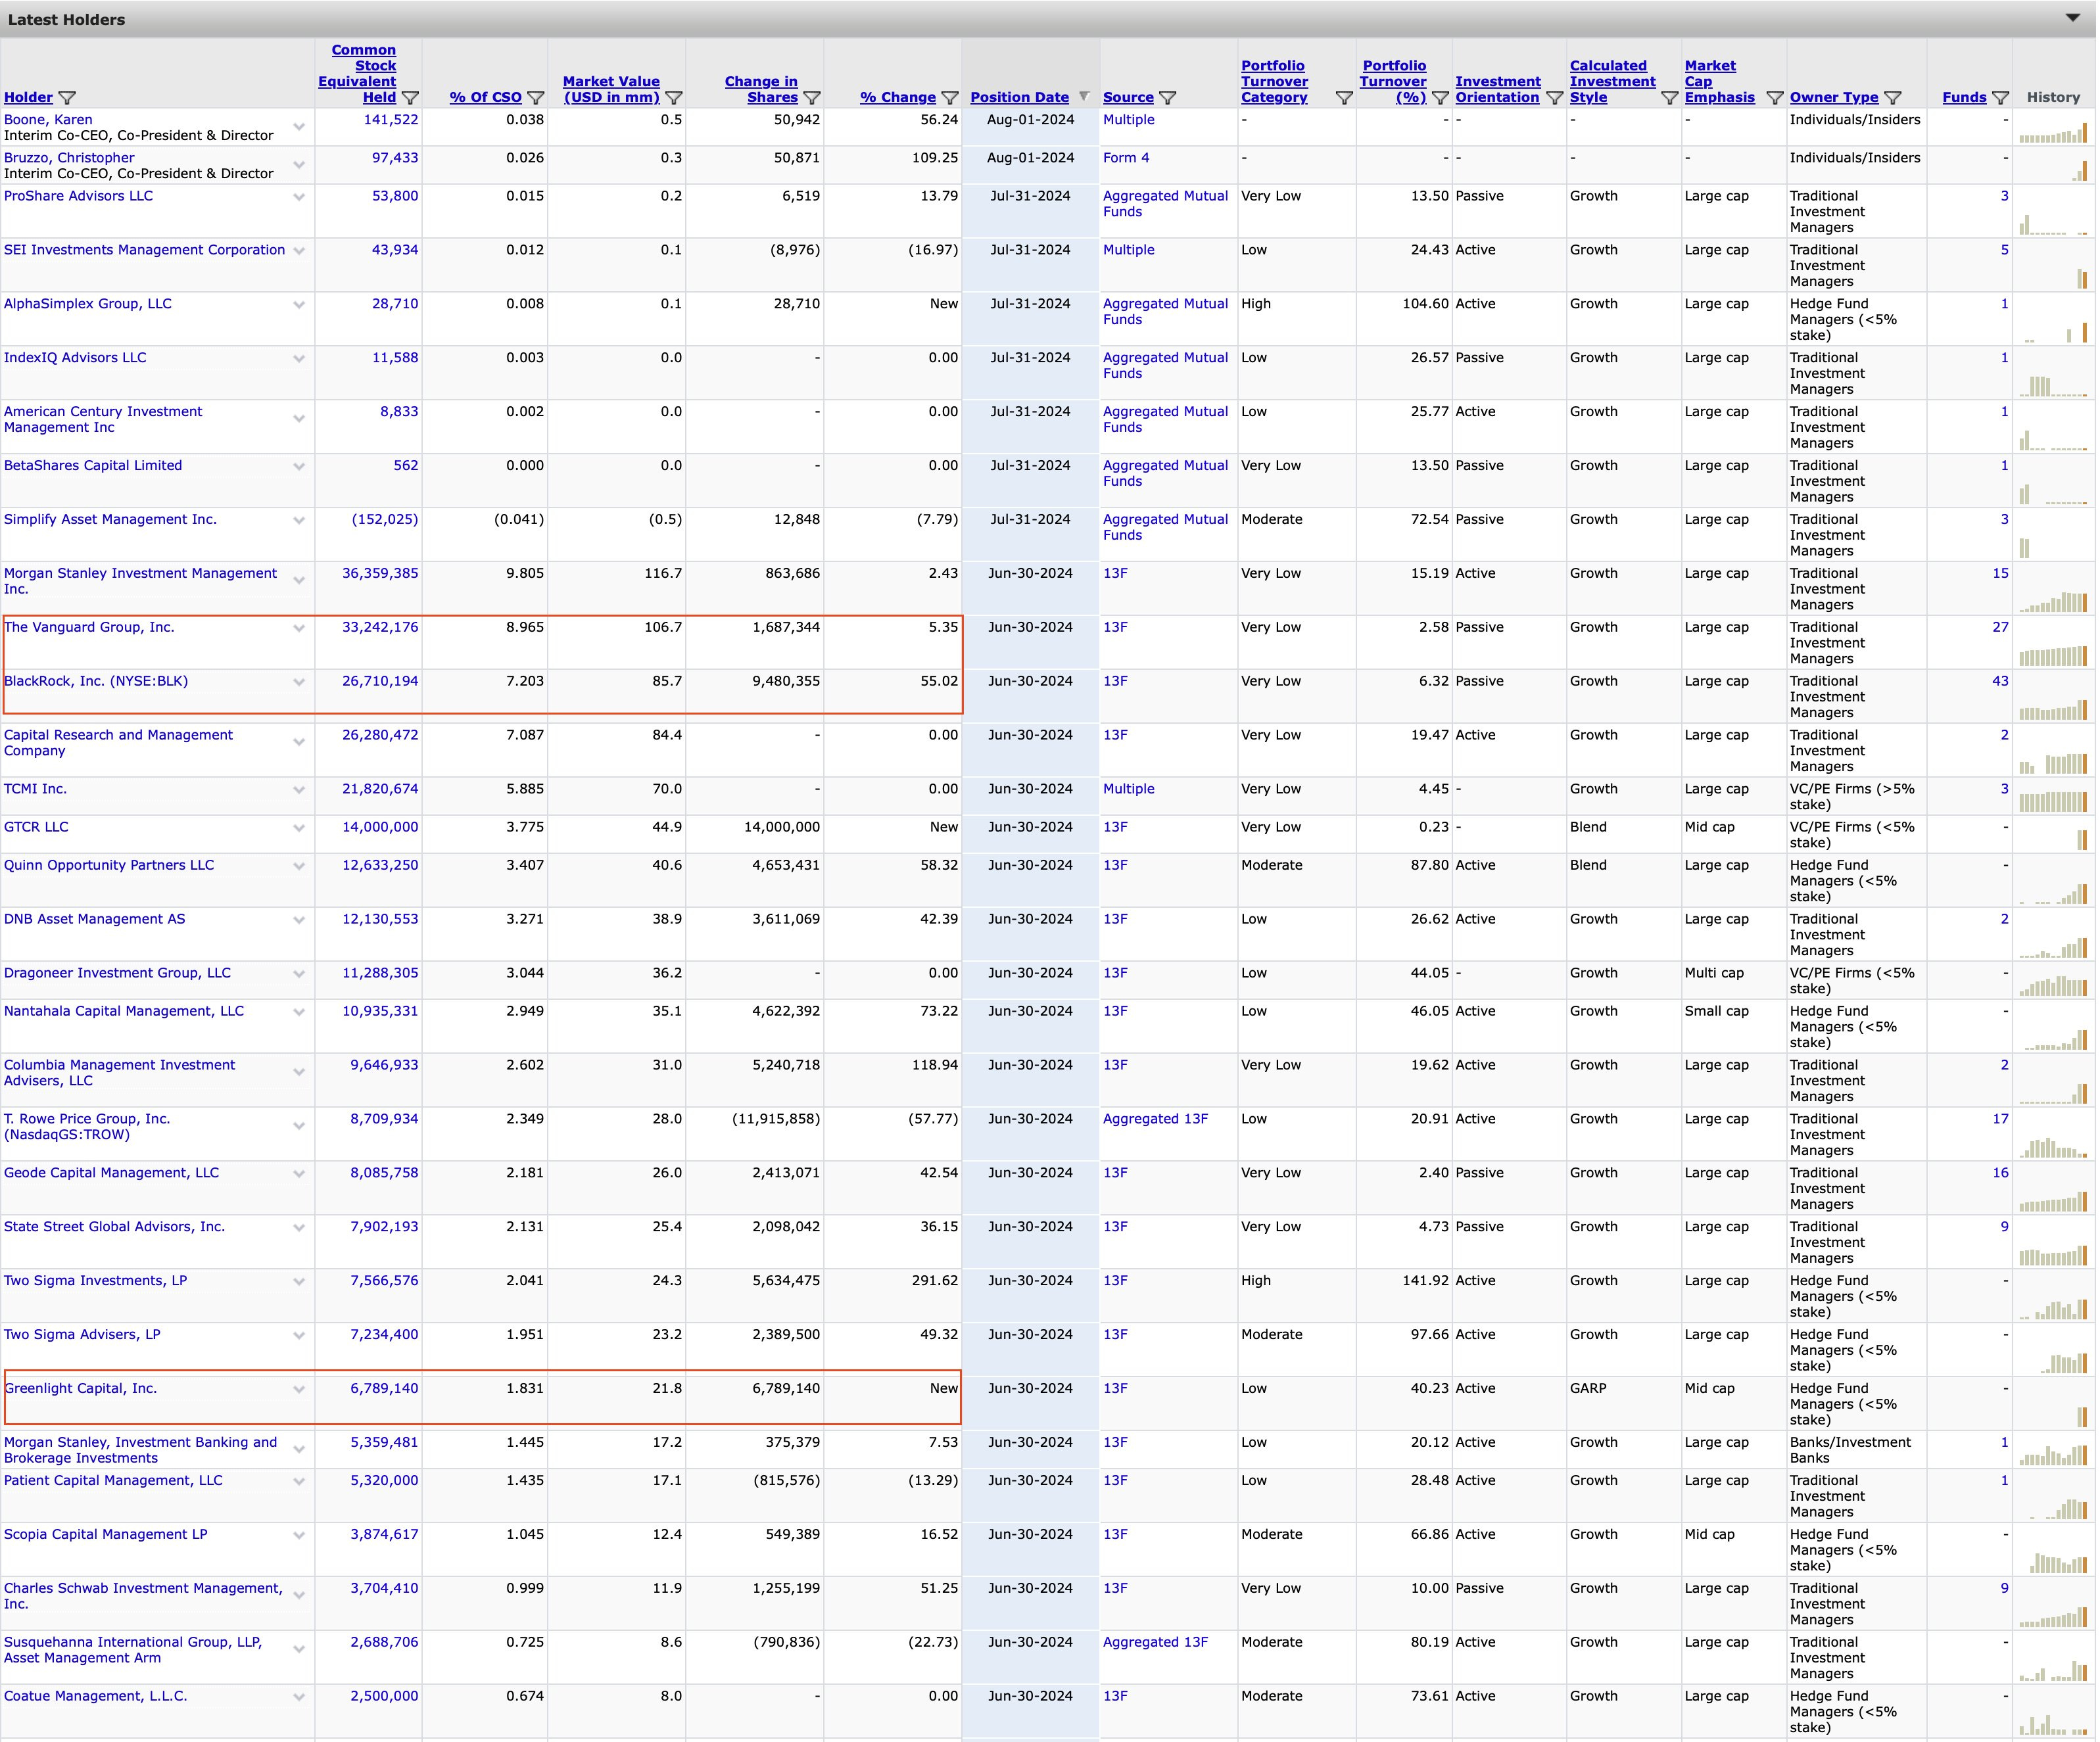Viewport: 2100px width, 1742px height.
Task: Sort by Owner Type header
Action: 1834,97
